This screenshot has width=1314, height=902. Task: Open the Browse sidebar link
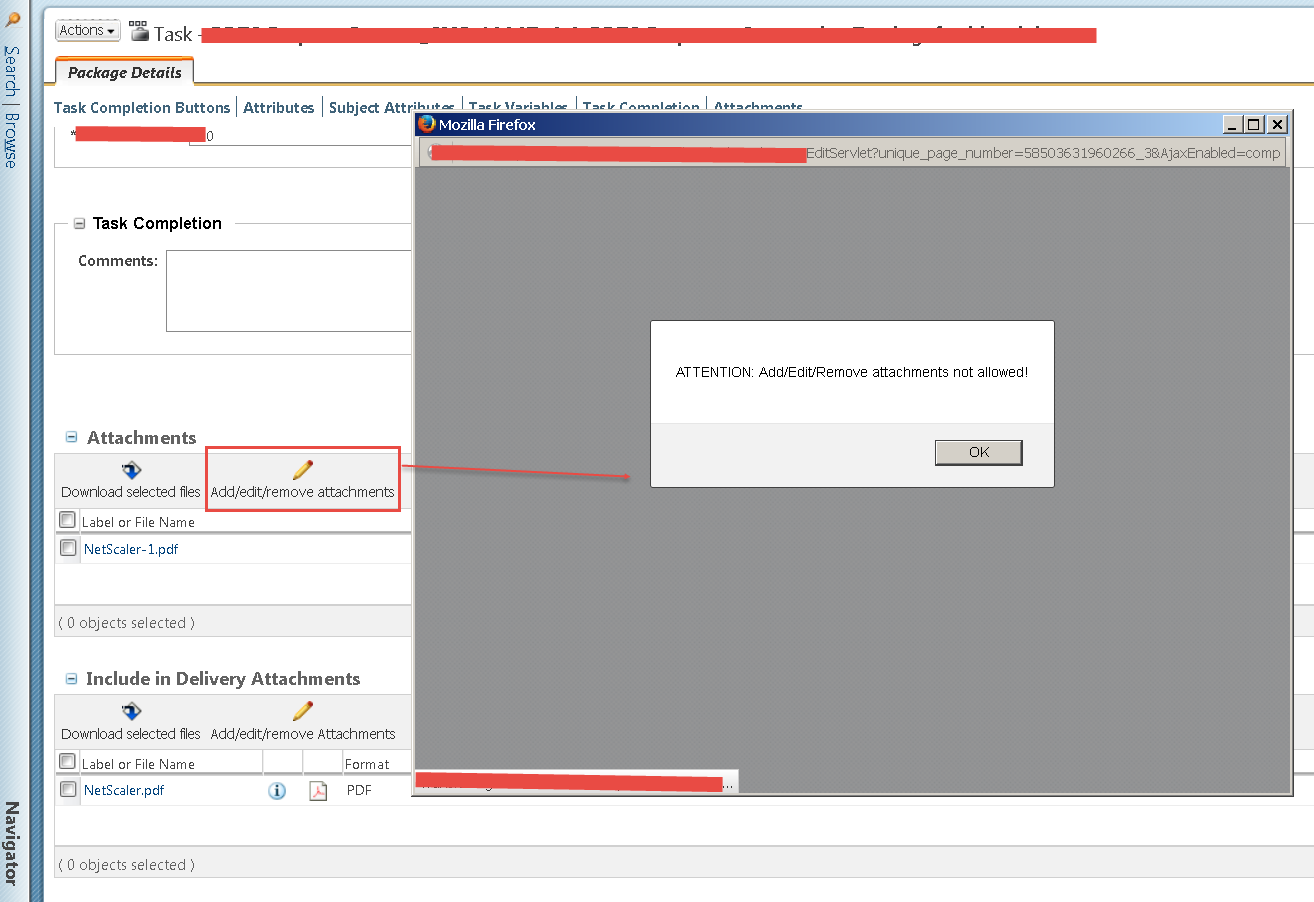tap(12, 140)
